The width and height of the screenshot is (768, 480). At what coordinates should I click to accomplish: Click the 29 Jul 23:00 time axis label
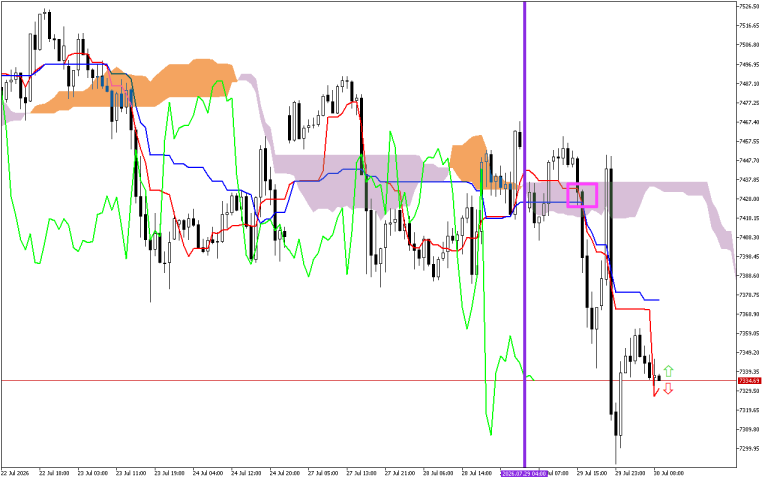pyautogui.click(x=630, y=474)
